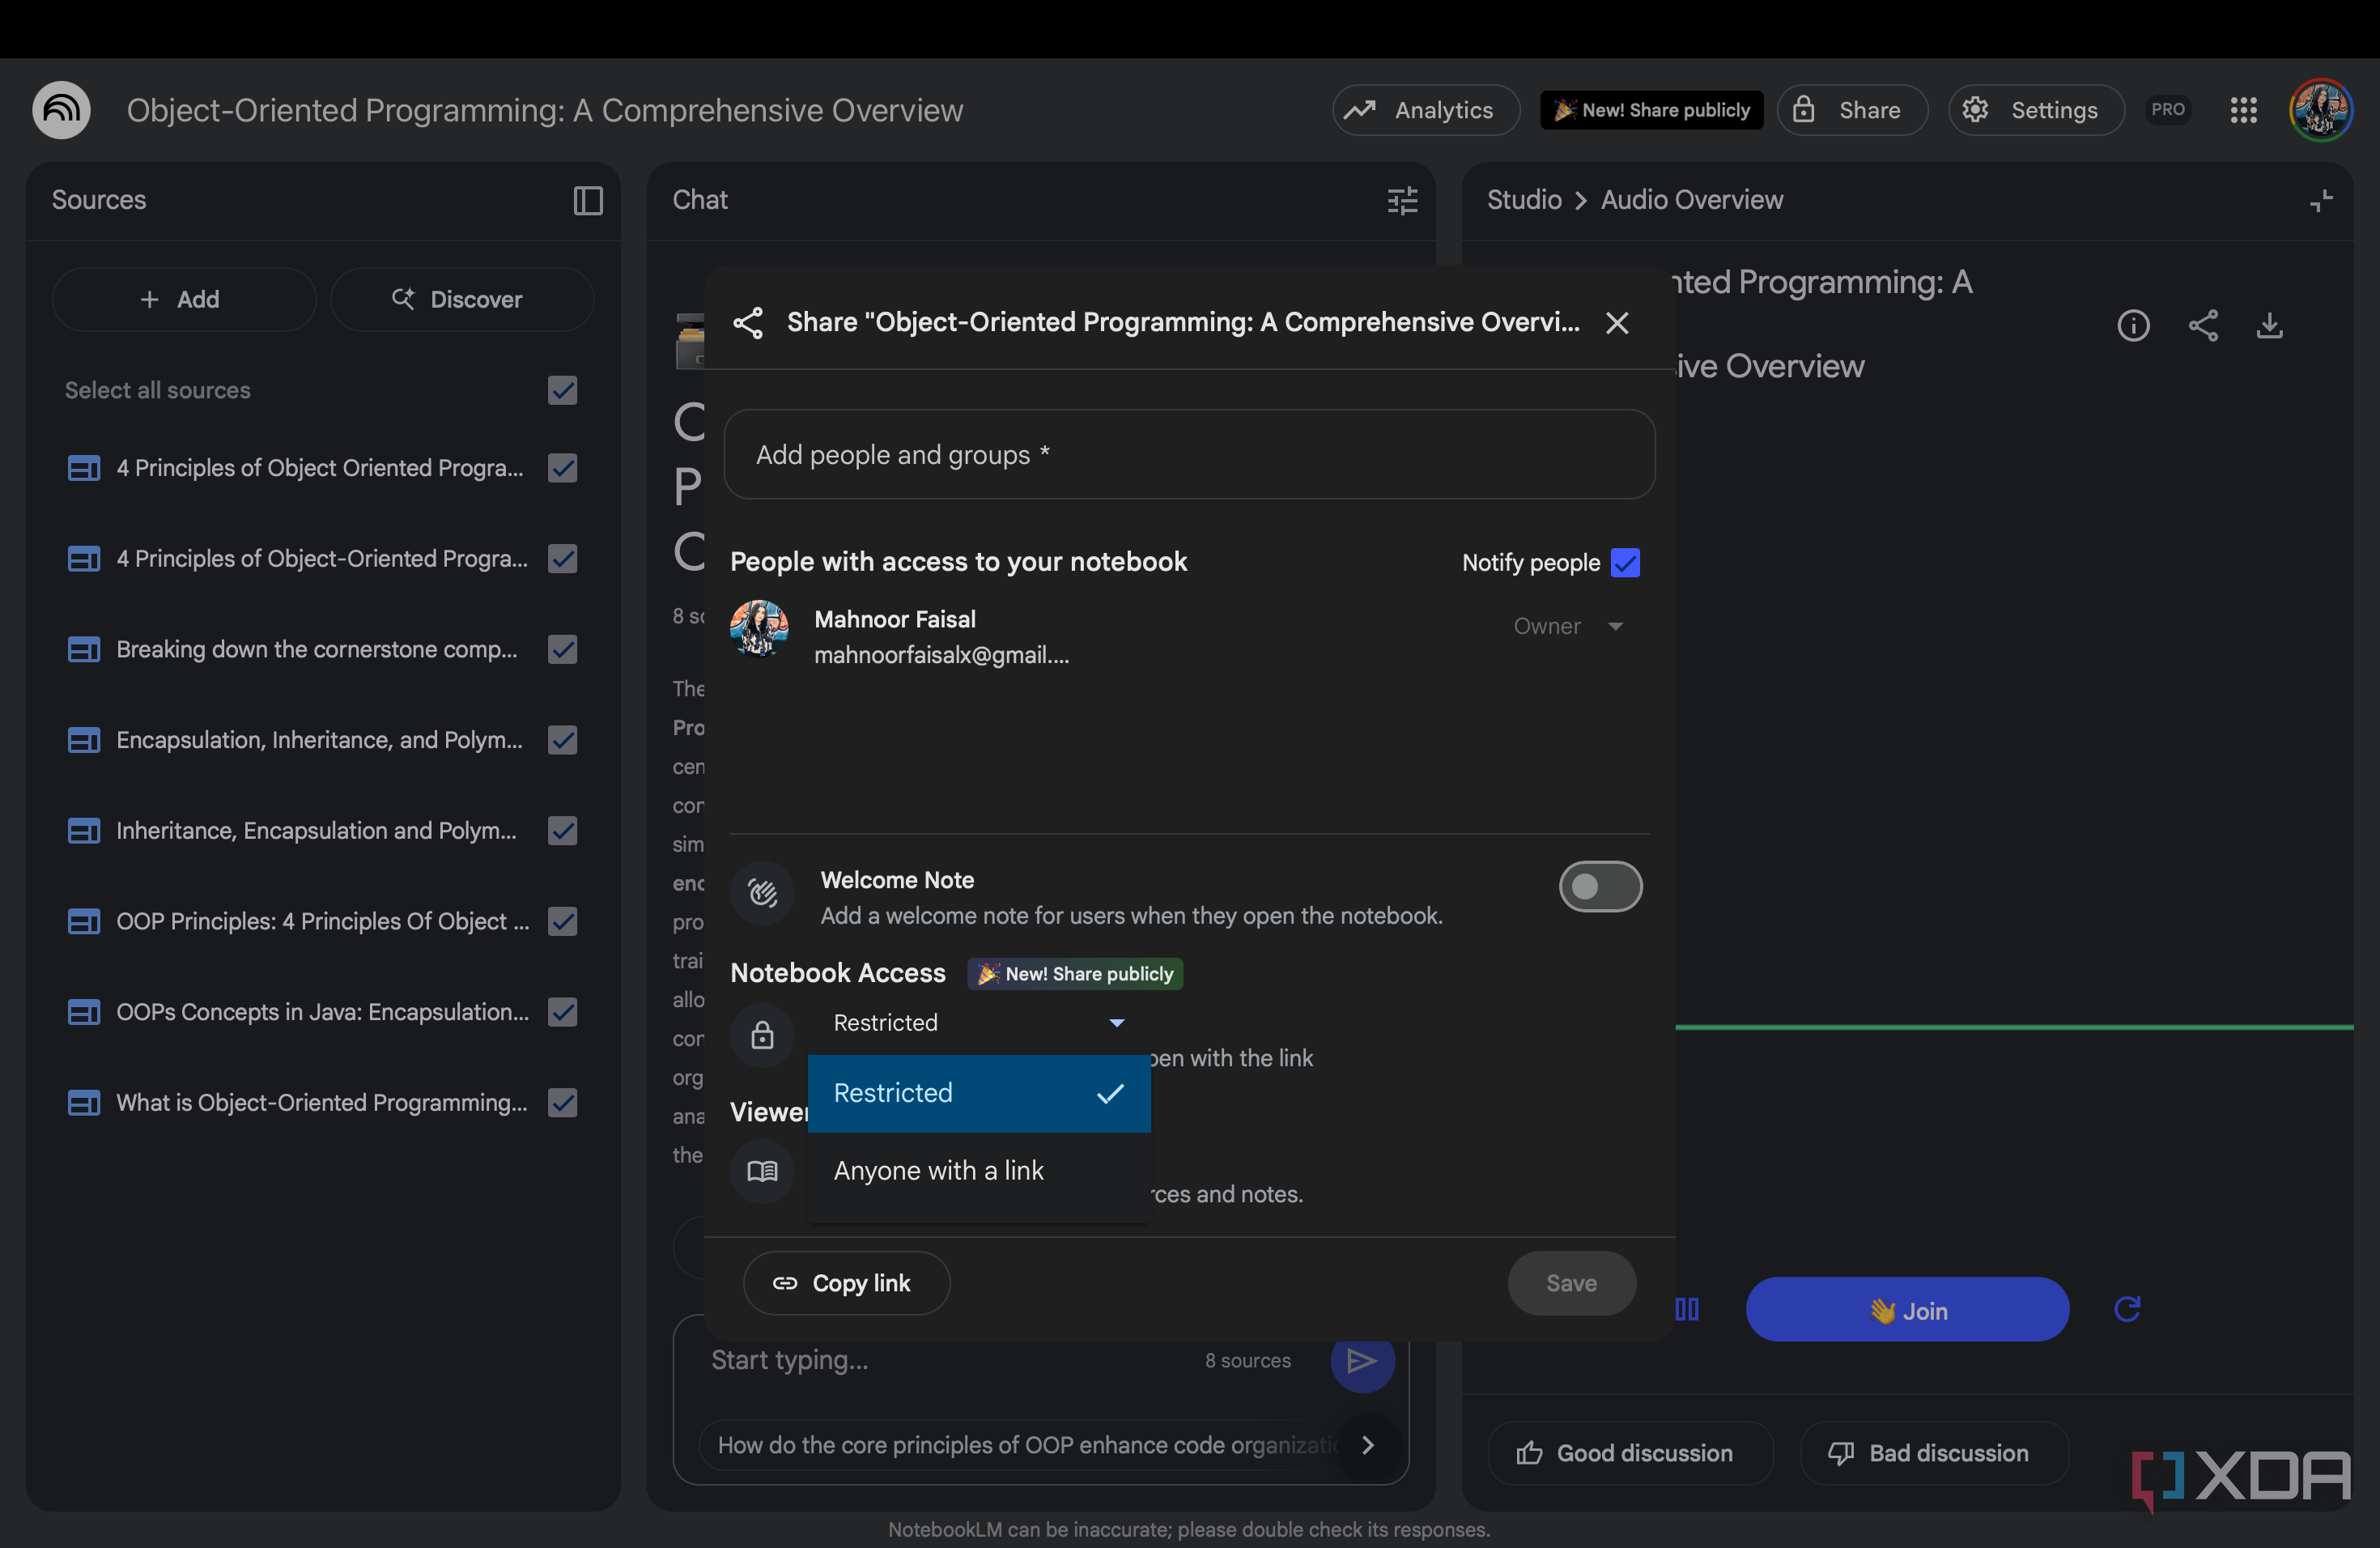Collapse the Restricted access dropdown

979,1022
